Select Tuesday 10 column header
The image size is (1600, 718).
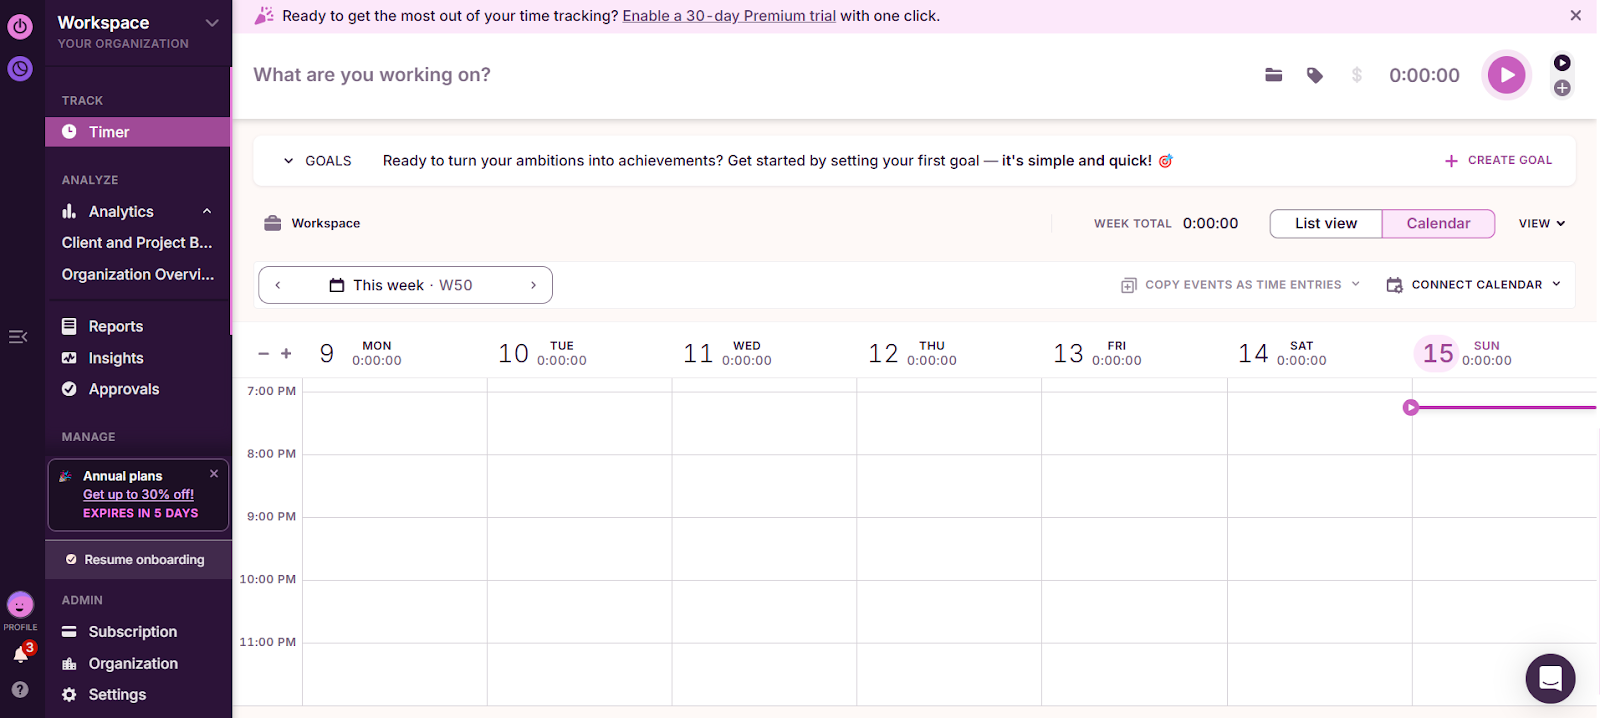click(542, 353)
